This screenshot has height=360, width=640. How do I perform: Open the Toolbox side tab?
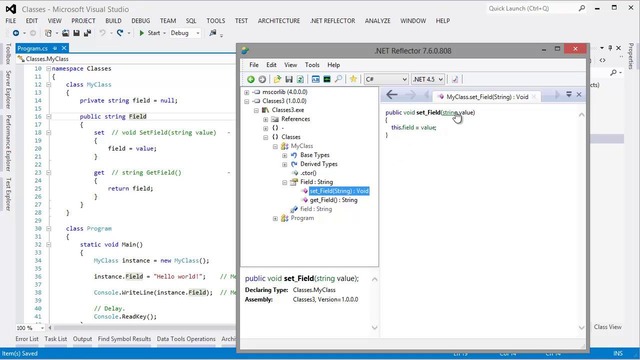pyautogui.click(x=8, y=53)
